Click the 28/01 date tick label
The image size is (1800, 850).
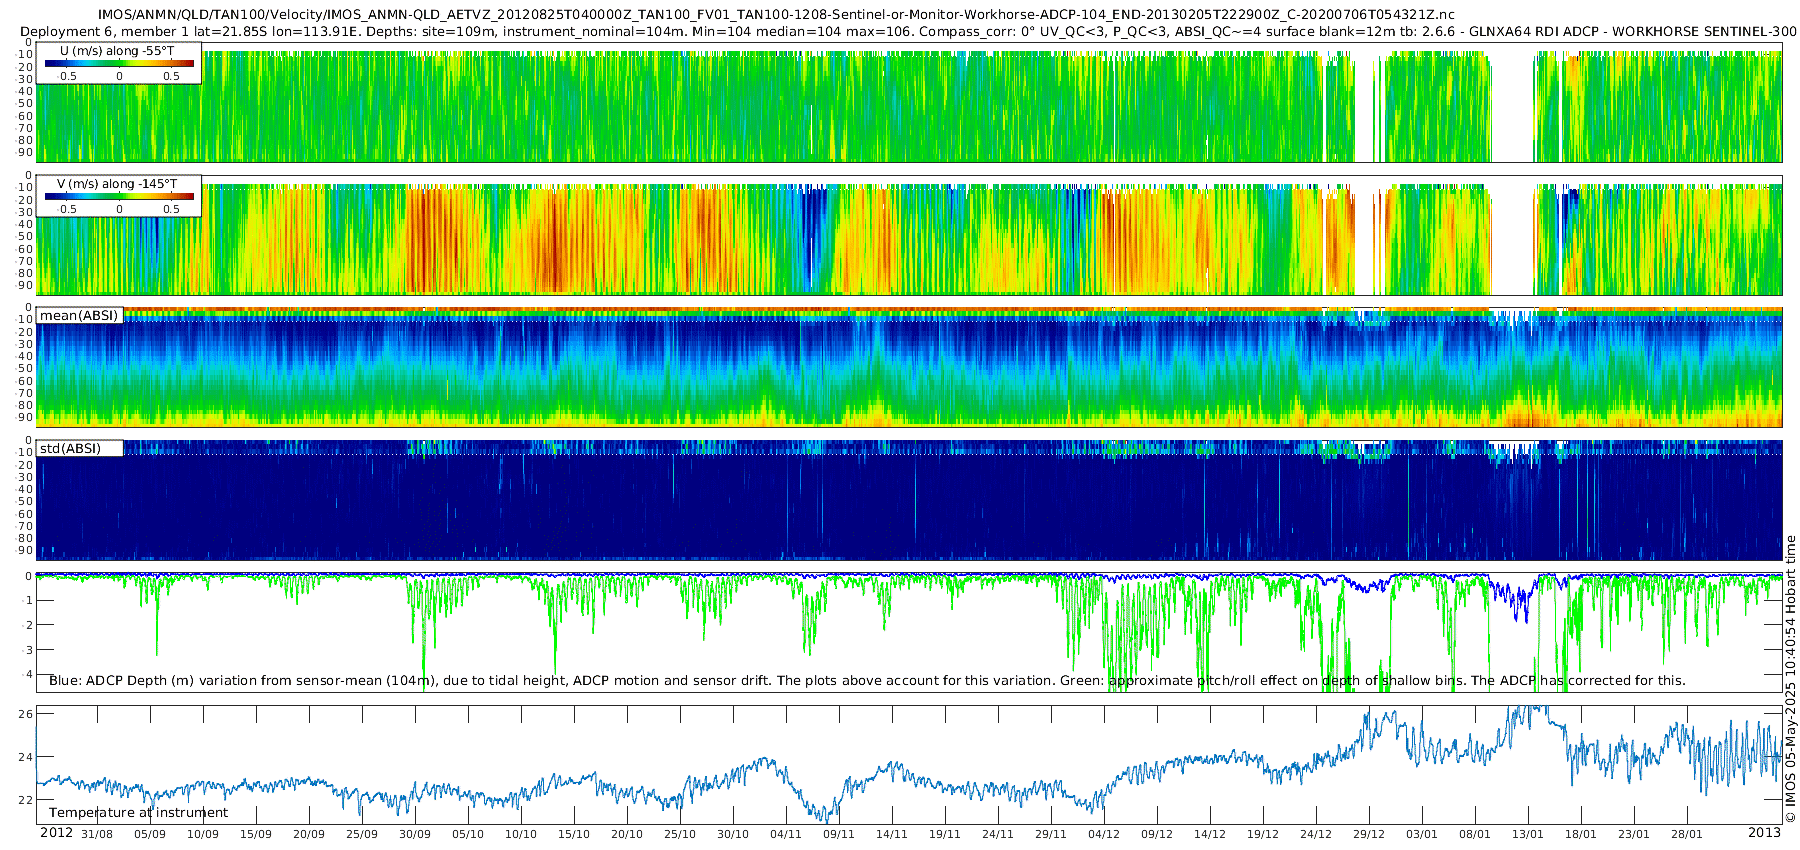click(1686, 834)
